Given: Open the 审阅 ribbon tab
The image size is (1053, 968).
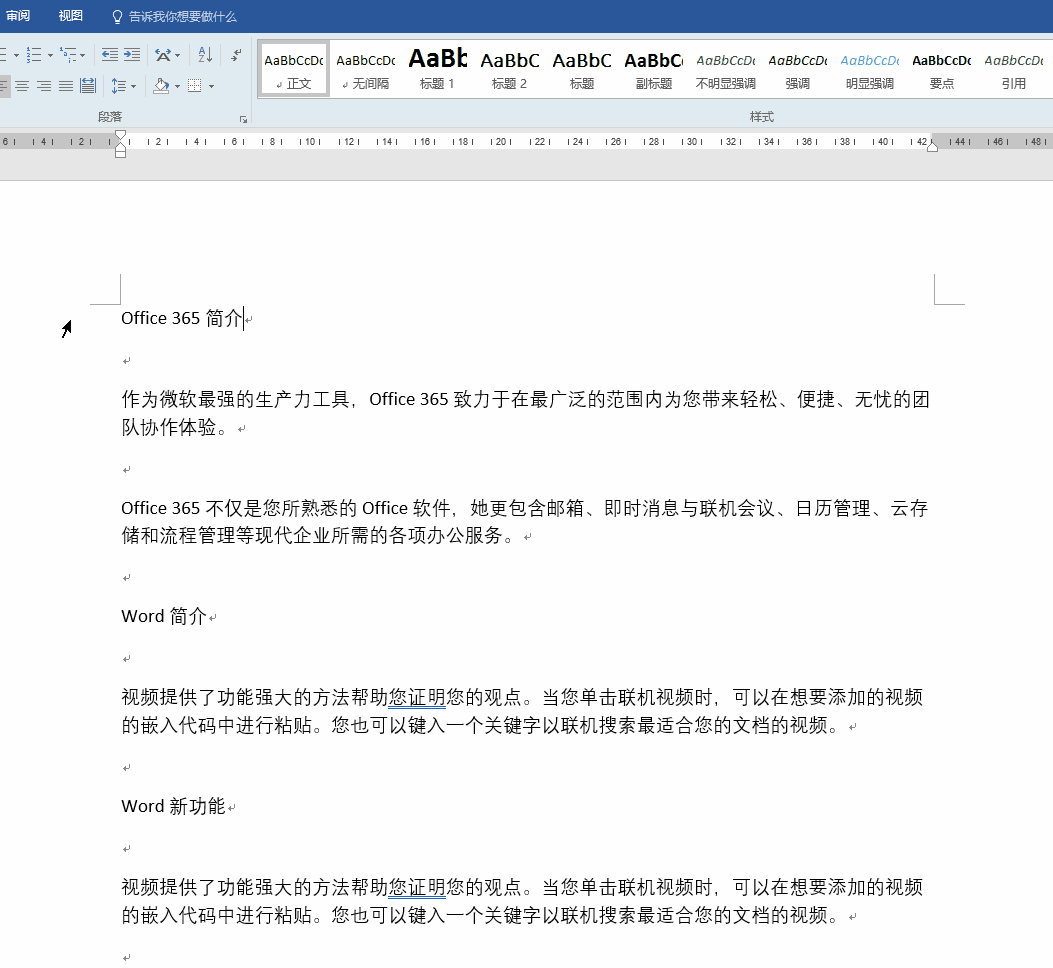Looking at the screenshot, I should [x=18, y=16].
